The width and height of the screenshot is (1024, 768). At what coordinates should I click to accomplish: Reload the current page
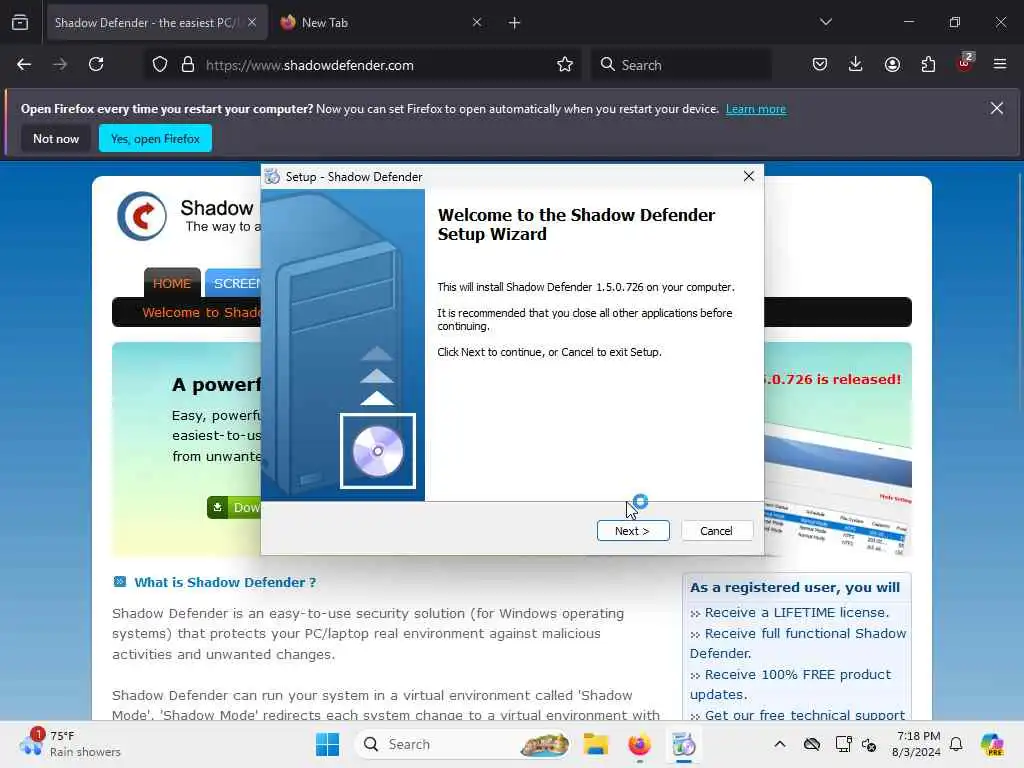[96, 65]
